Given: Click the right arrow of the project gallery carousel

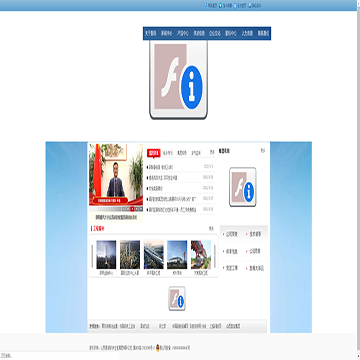Looking at the screenshot, I should pos(215,256).
